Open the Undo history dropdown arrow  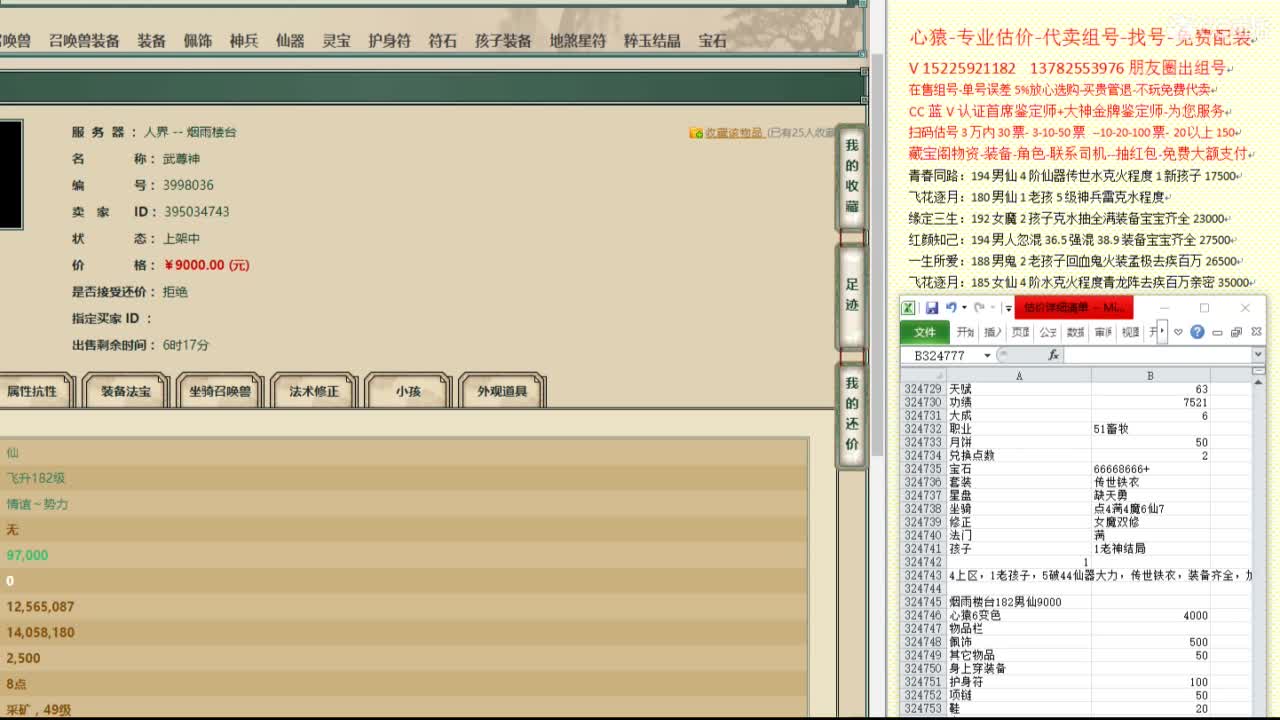[x=963, y=308]
